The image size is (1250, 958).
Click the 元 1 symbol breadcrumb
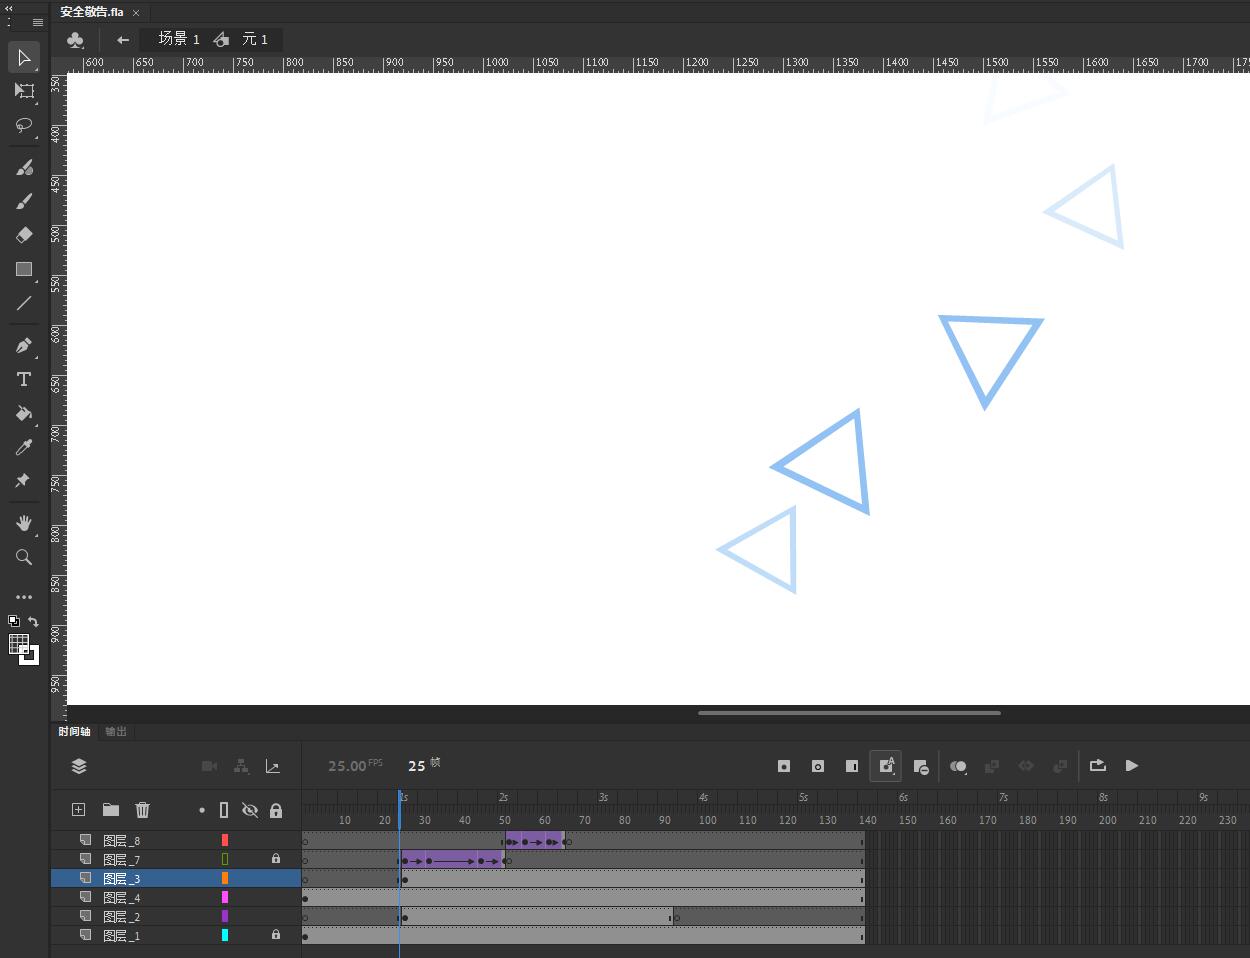(x=255, y=39)
